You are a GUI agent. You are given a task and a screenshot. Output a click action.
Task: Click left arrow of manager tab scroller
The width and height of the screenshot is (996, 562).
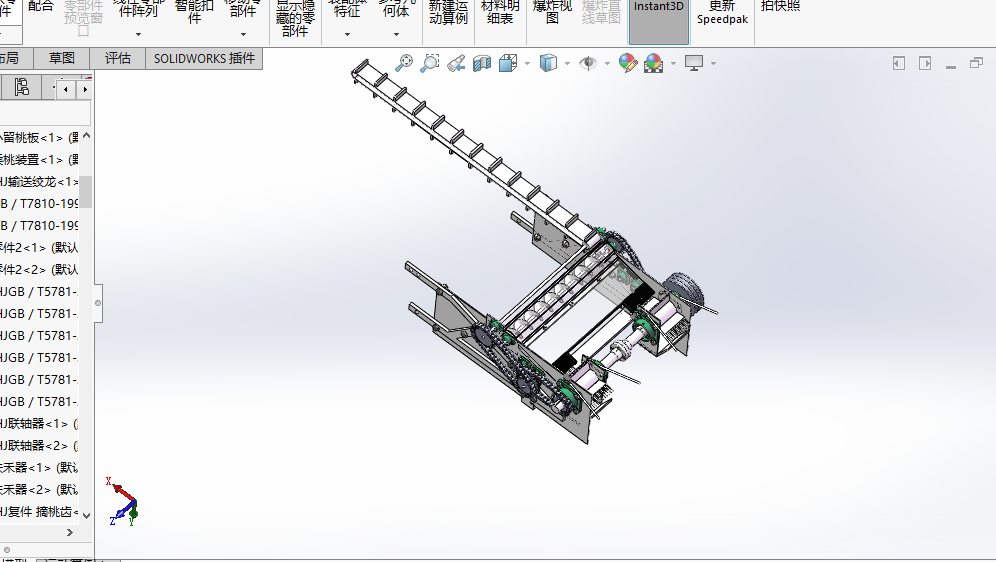(66, 90)
